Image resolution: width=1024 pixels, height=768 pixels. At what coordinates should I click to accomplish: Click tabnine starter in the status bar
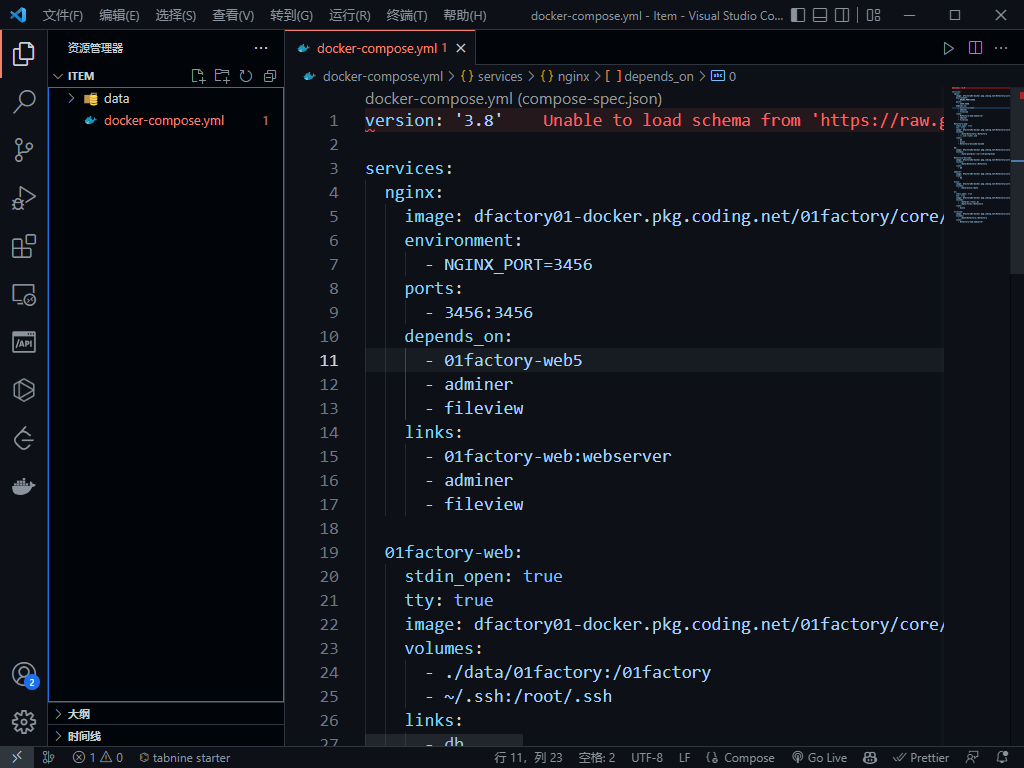click(x=185, y=757)
